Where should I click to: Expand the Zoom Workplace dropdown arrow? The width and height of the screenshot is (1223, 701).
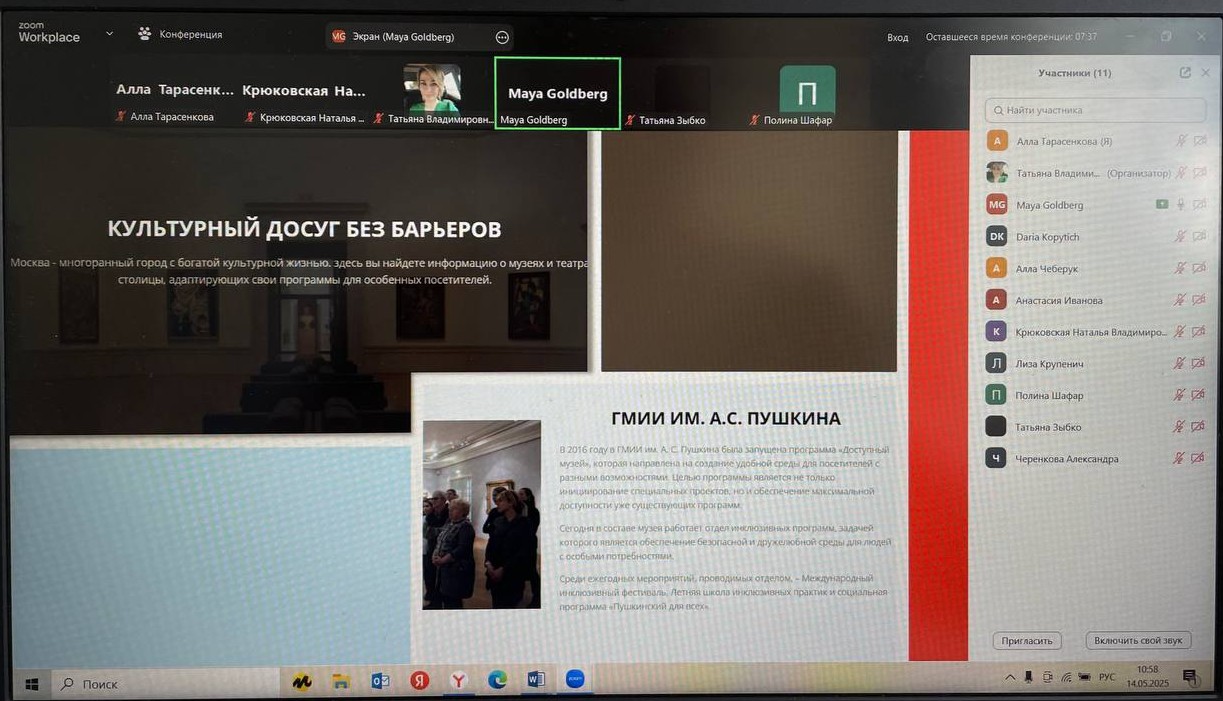coord(110,34)
